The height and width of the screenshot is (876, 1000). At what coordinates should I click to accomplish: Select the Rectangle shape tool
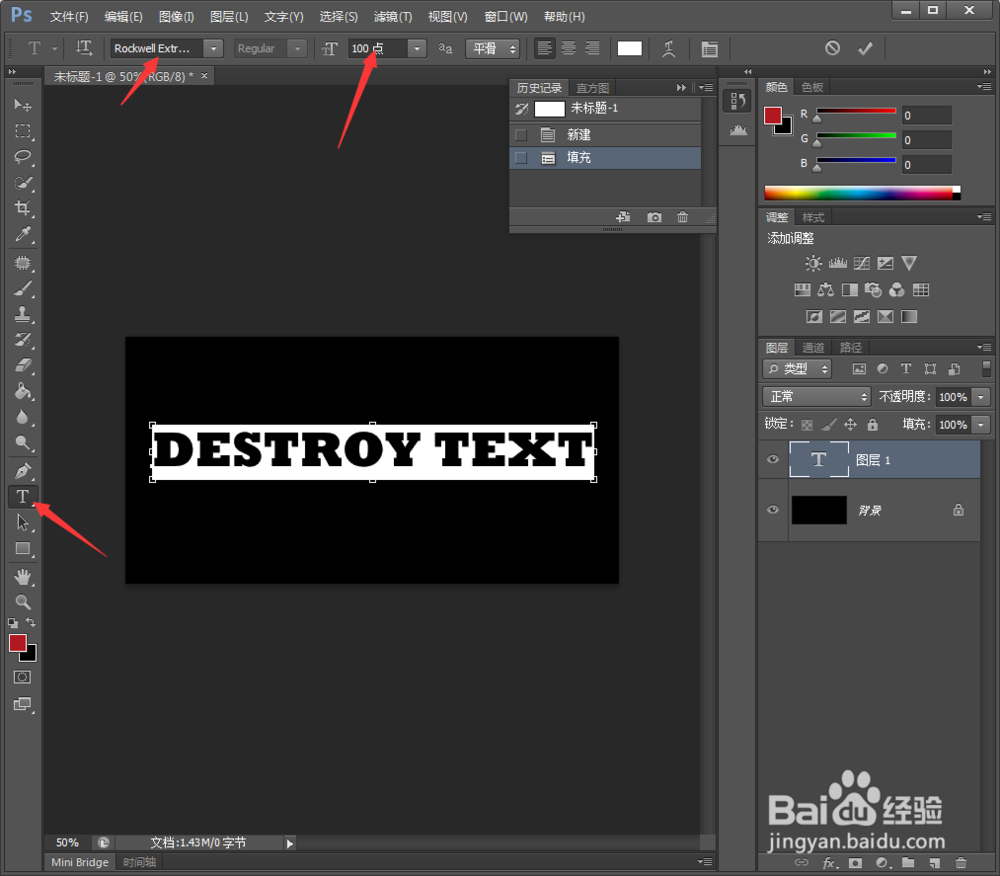(23, 548)
